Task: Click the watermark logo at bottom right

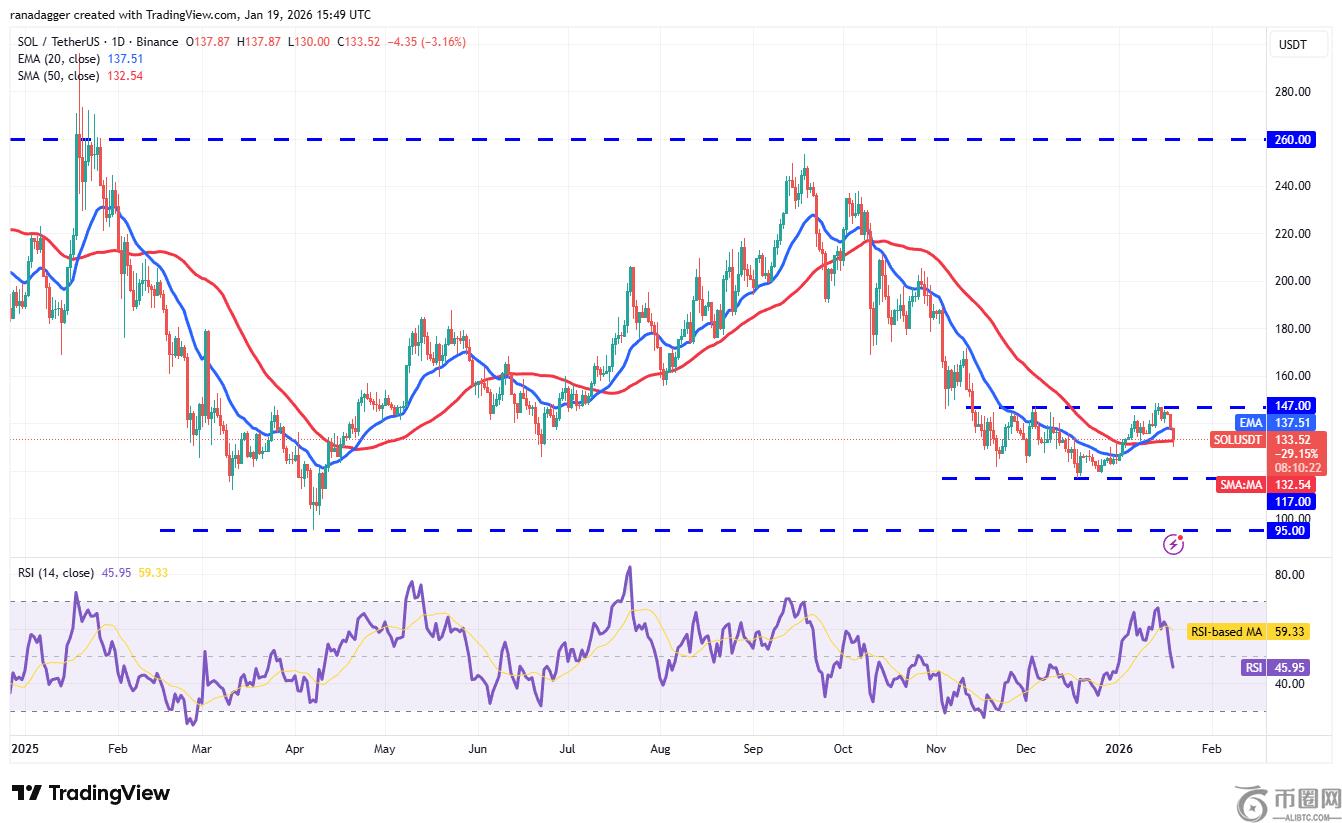Action: click(x=1287, y=801)
